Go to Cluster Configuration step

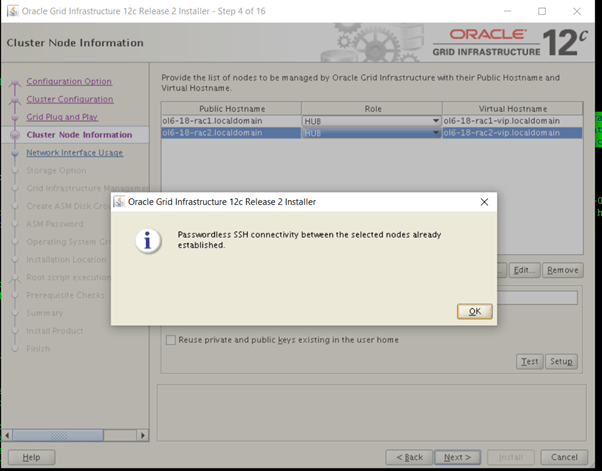point(69,99)
